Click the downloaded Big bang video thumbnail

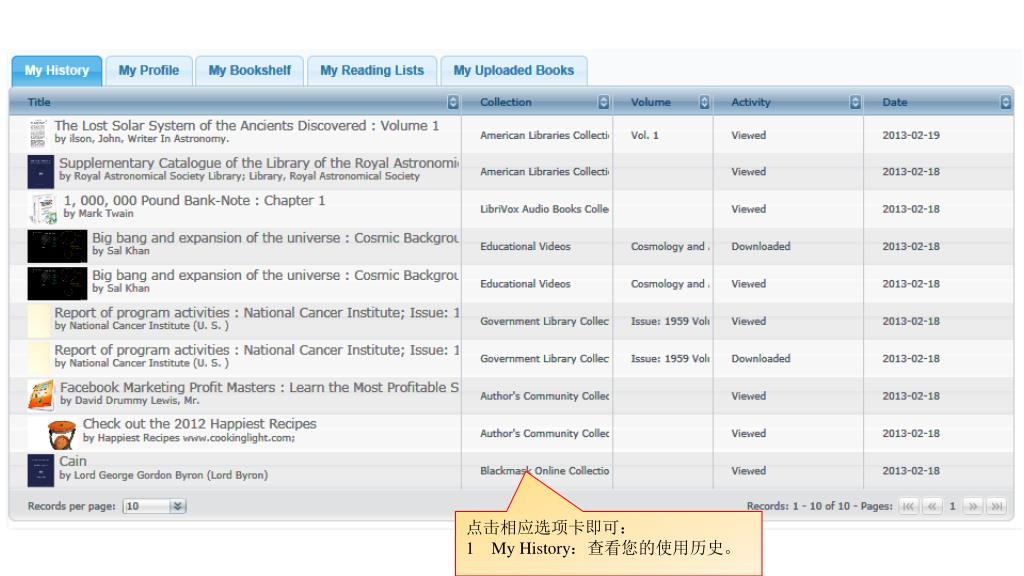57,246
